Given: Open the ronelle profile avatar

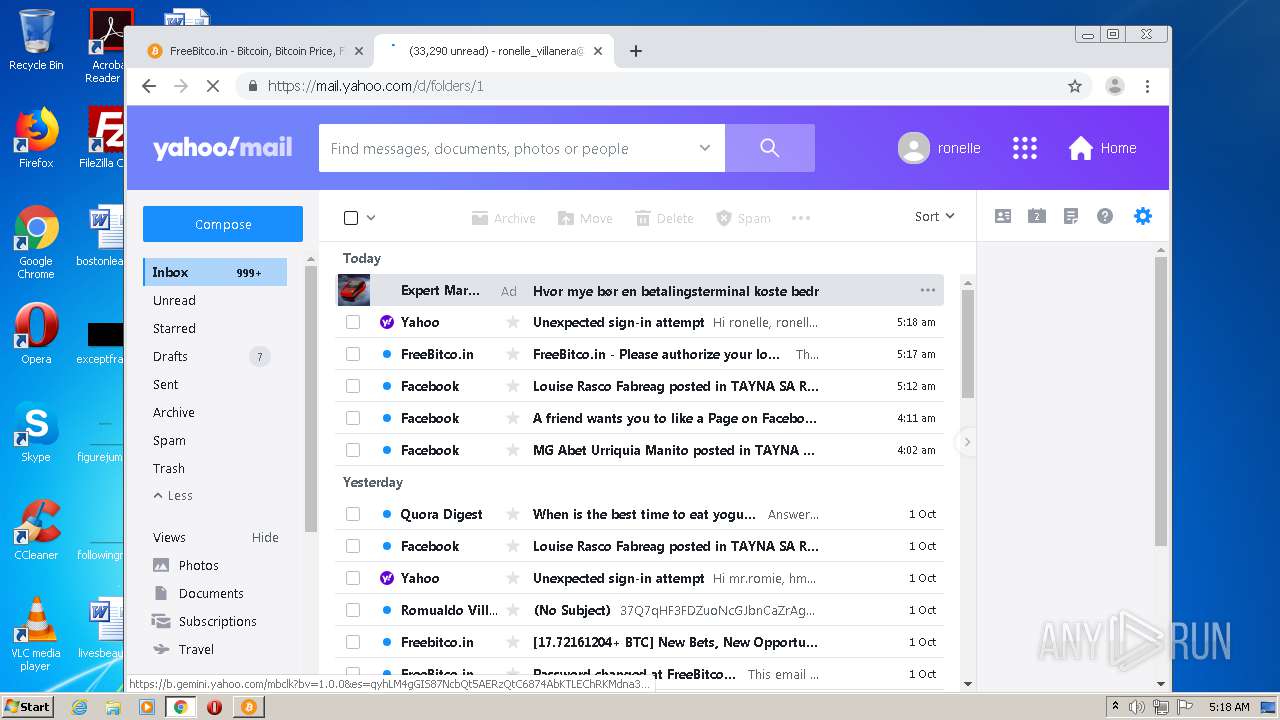Looking at the screenshot, I should [x=913, y=148].
